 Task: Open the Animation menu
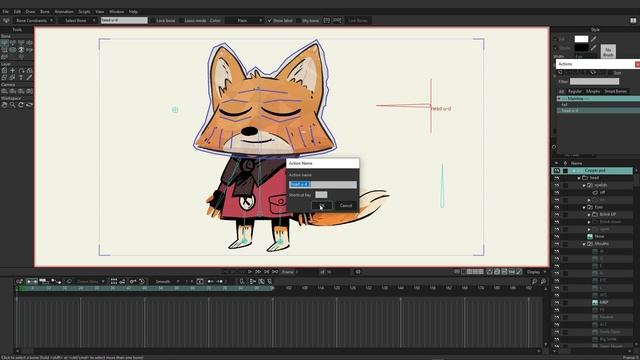[64, 11]
